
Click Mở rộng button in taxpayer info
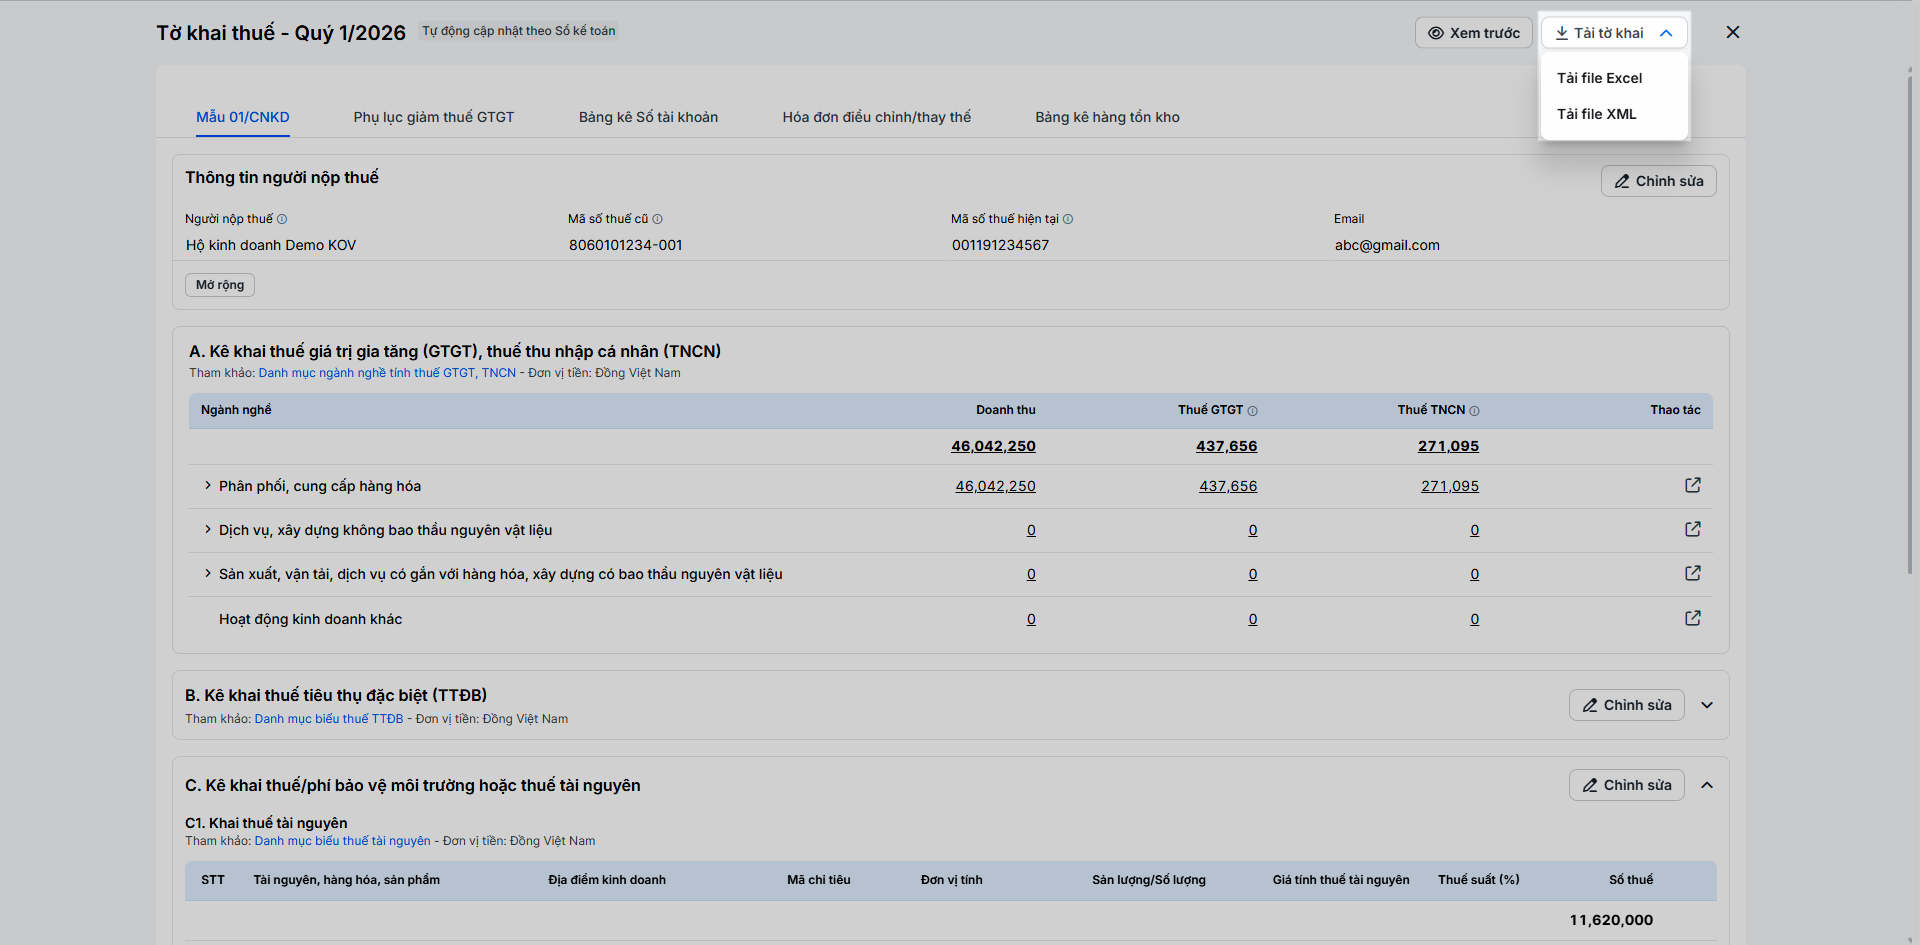tap(220, 285)
